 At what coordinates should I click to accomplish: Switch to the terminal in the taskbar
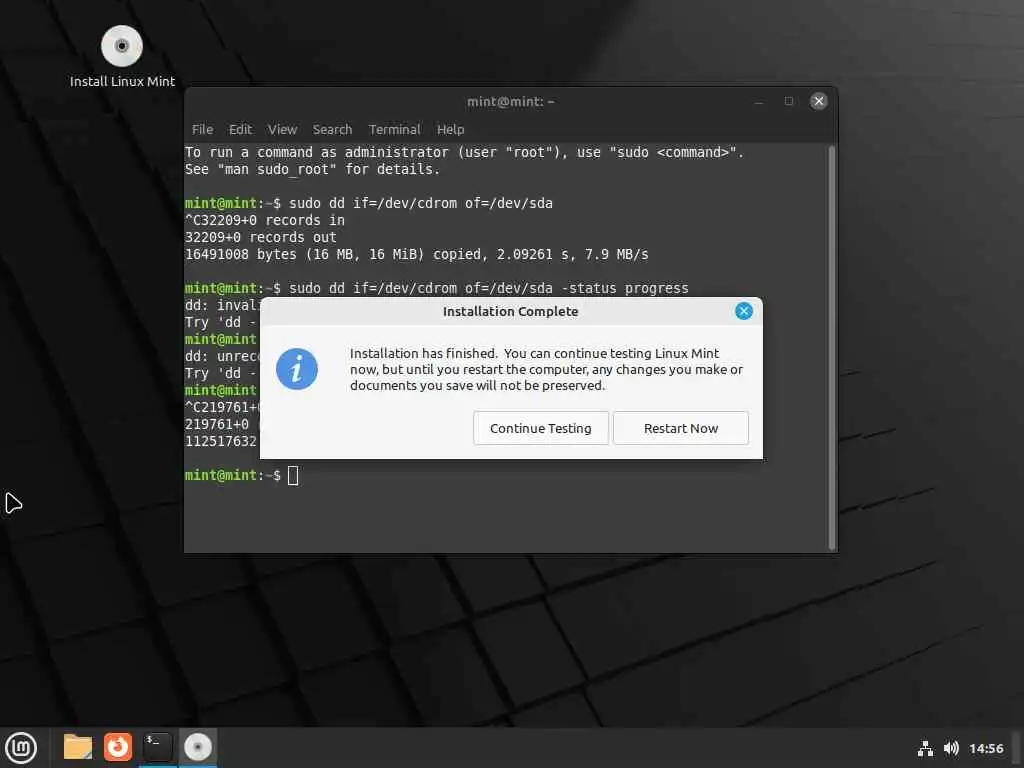coord(157,747)
